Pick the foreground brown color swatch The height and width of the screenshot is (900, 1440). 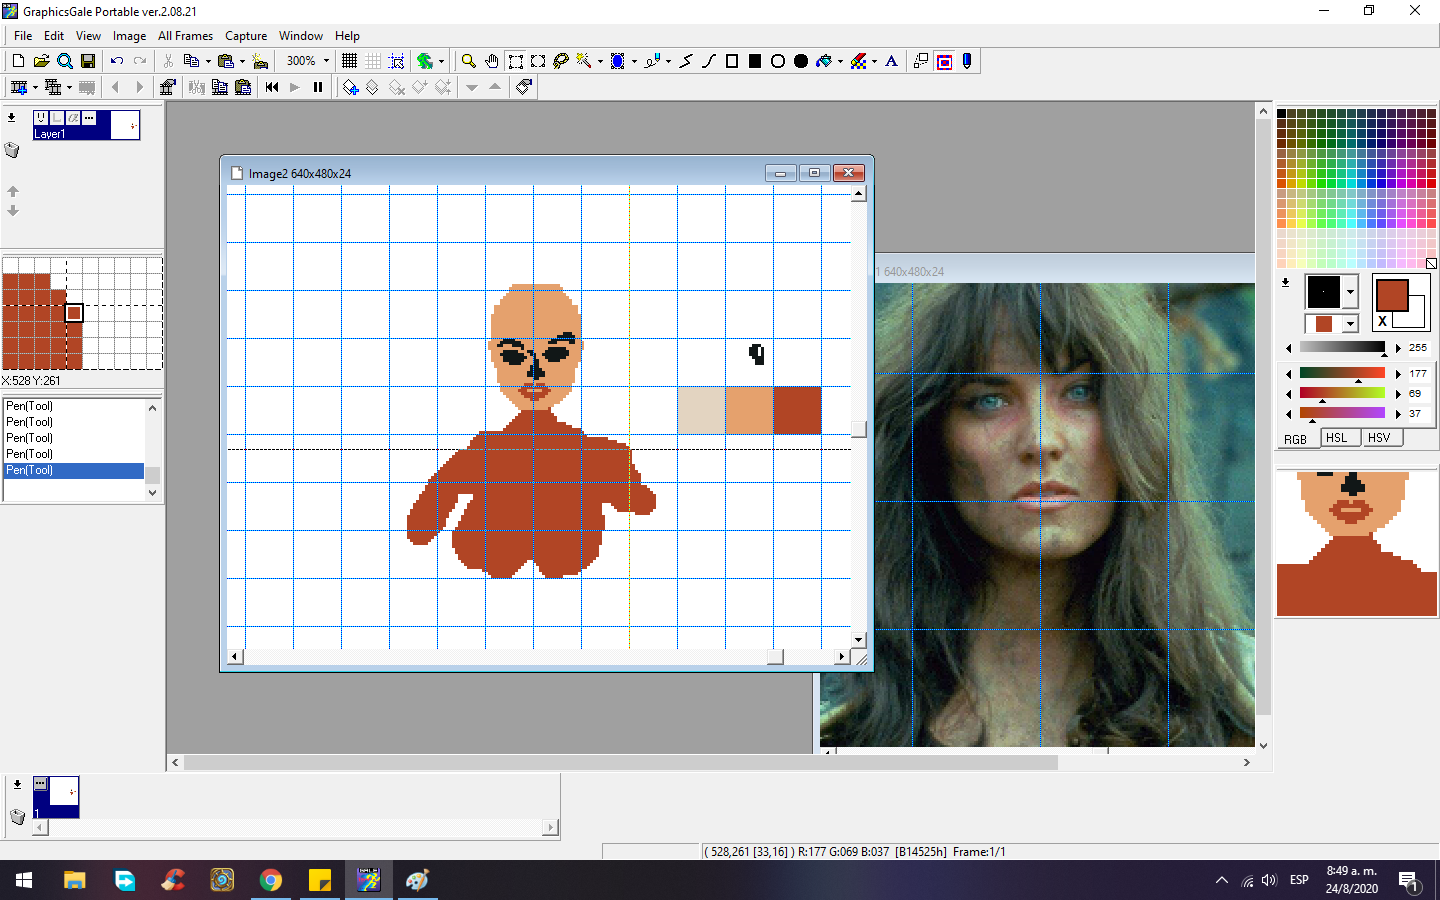(1392, 295)
